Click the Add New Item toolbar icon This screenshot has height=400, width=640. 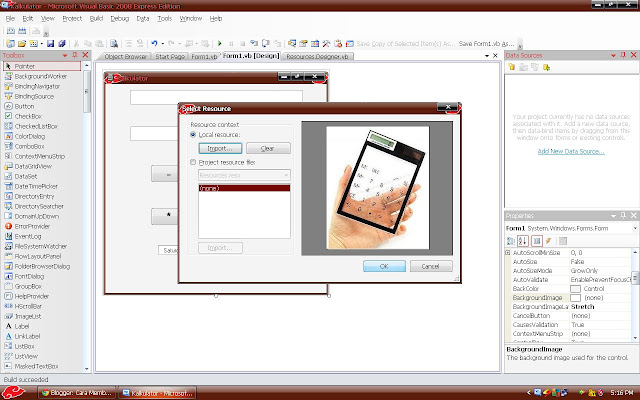34,43
